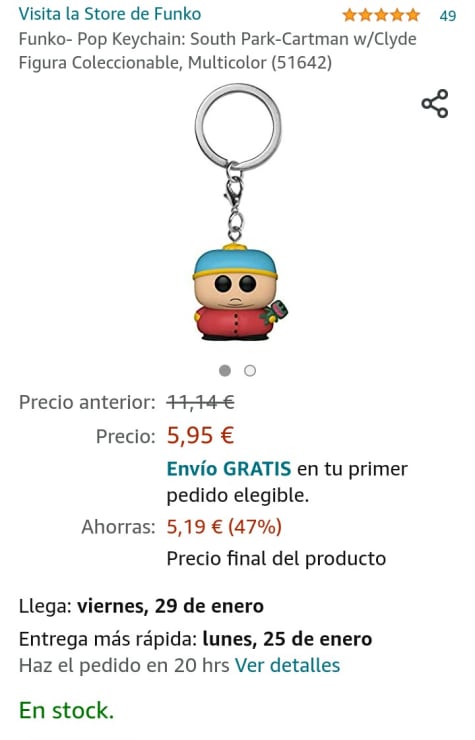Tap the viernes, 29 de enero arrival date

(170, 606)
